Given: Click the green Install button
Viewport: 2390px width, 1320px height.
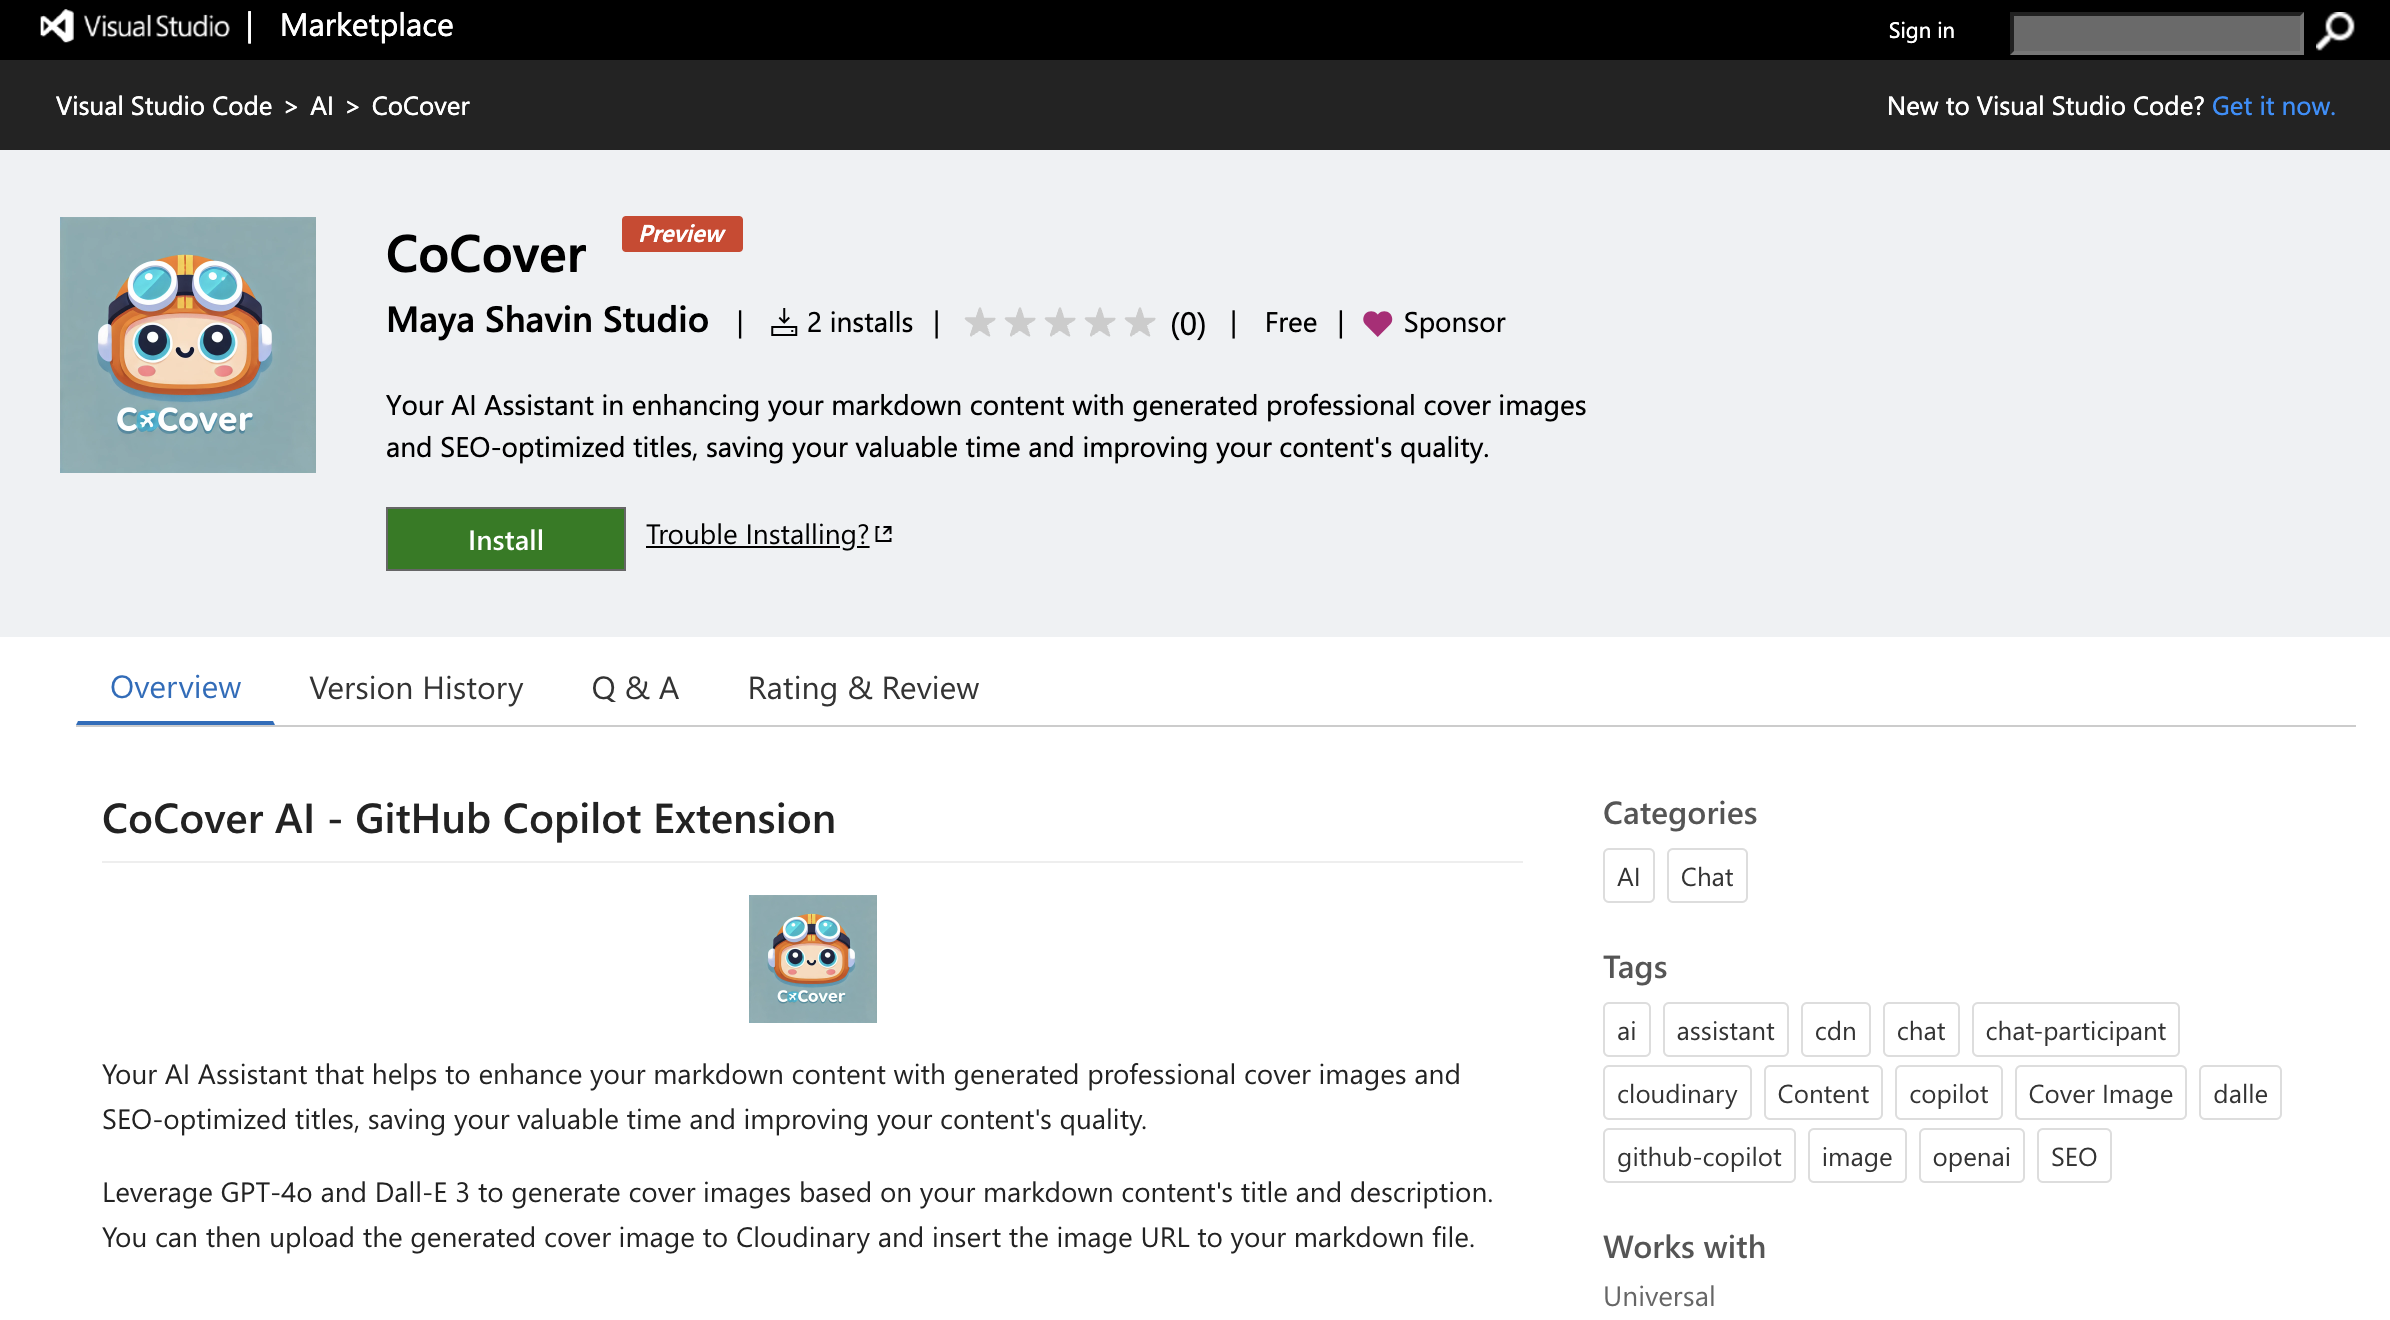Looking at the screenshot, I should (x=506, y=539).
